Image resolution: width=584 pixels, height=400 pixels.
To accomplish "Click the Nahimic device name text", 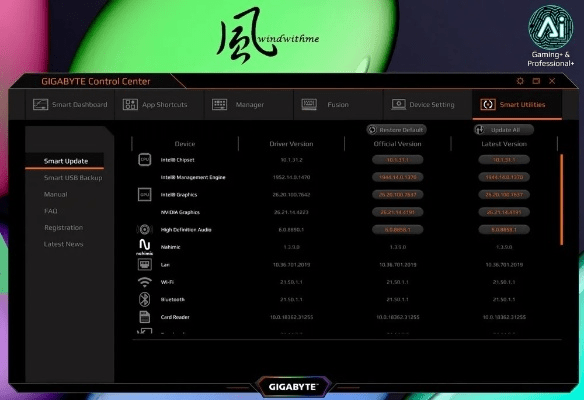I will 171,247.
